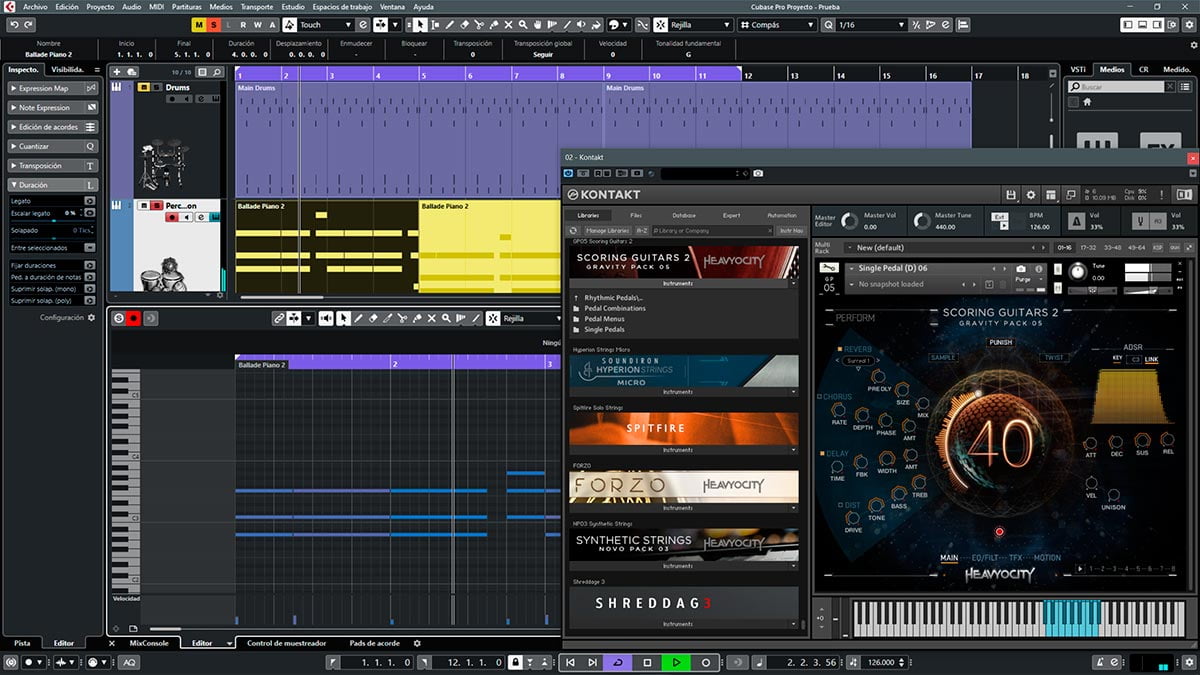Open Pedal Combinations folder in Kontakt
Viewport: 1200px width, 675px height.
[x=615, y=309]
